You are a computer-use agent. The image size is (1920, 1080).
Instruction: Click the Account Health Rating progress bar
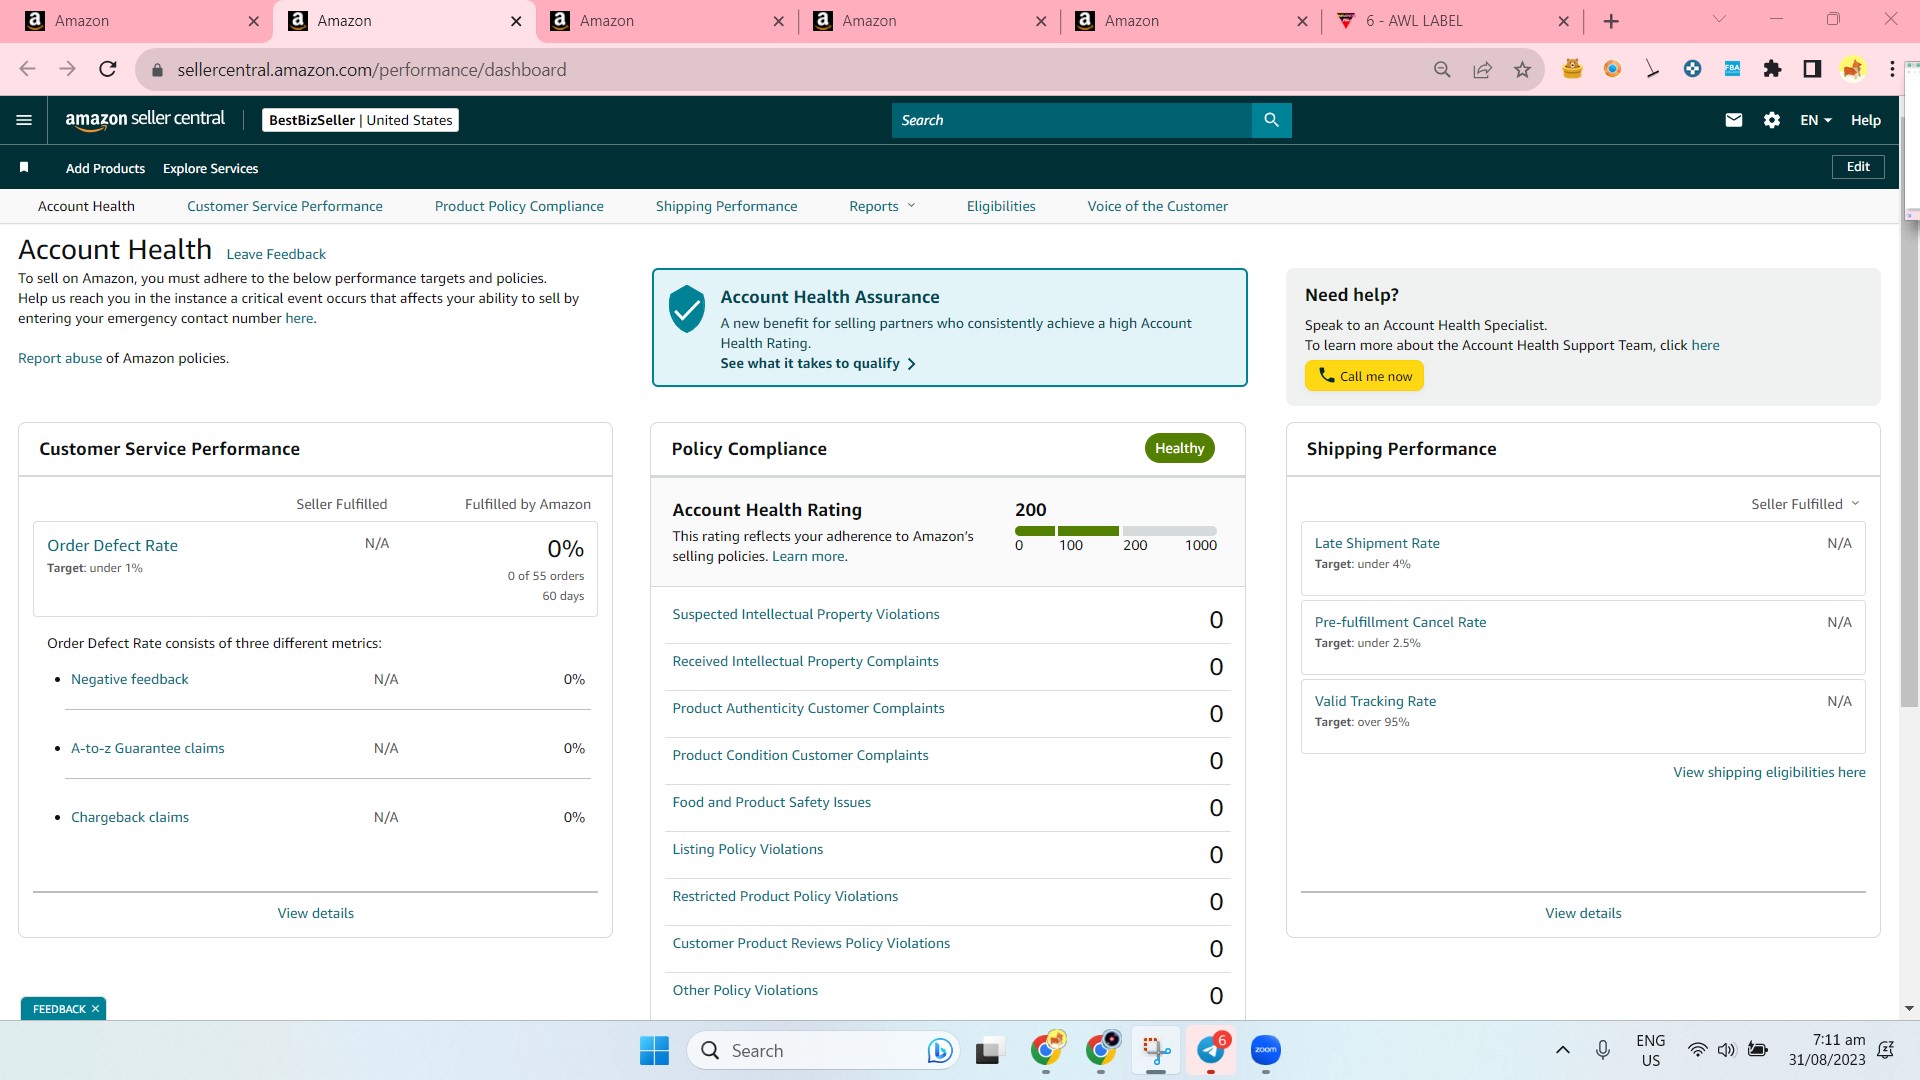[1116, 531]
